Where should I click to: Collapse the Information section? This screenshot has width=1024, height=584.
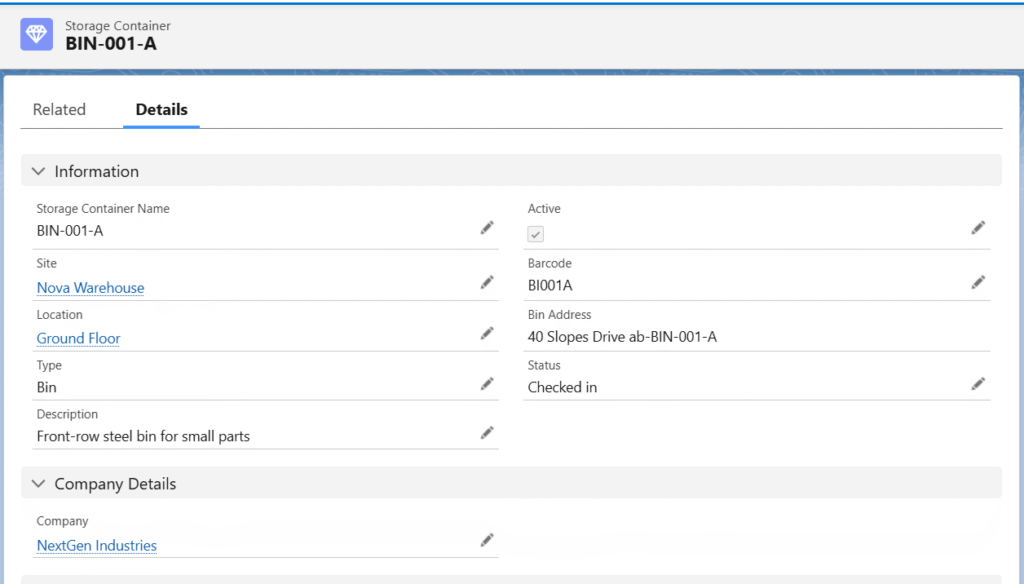click(39, 171)
